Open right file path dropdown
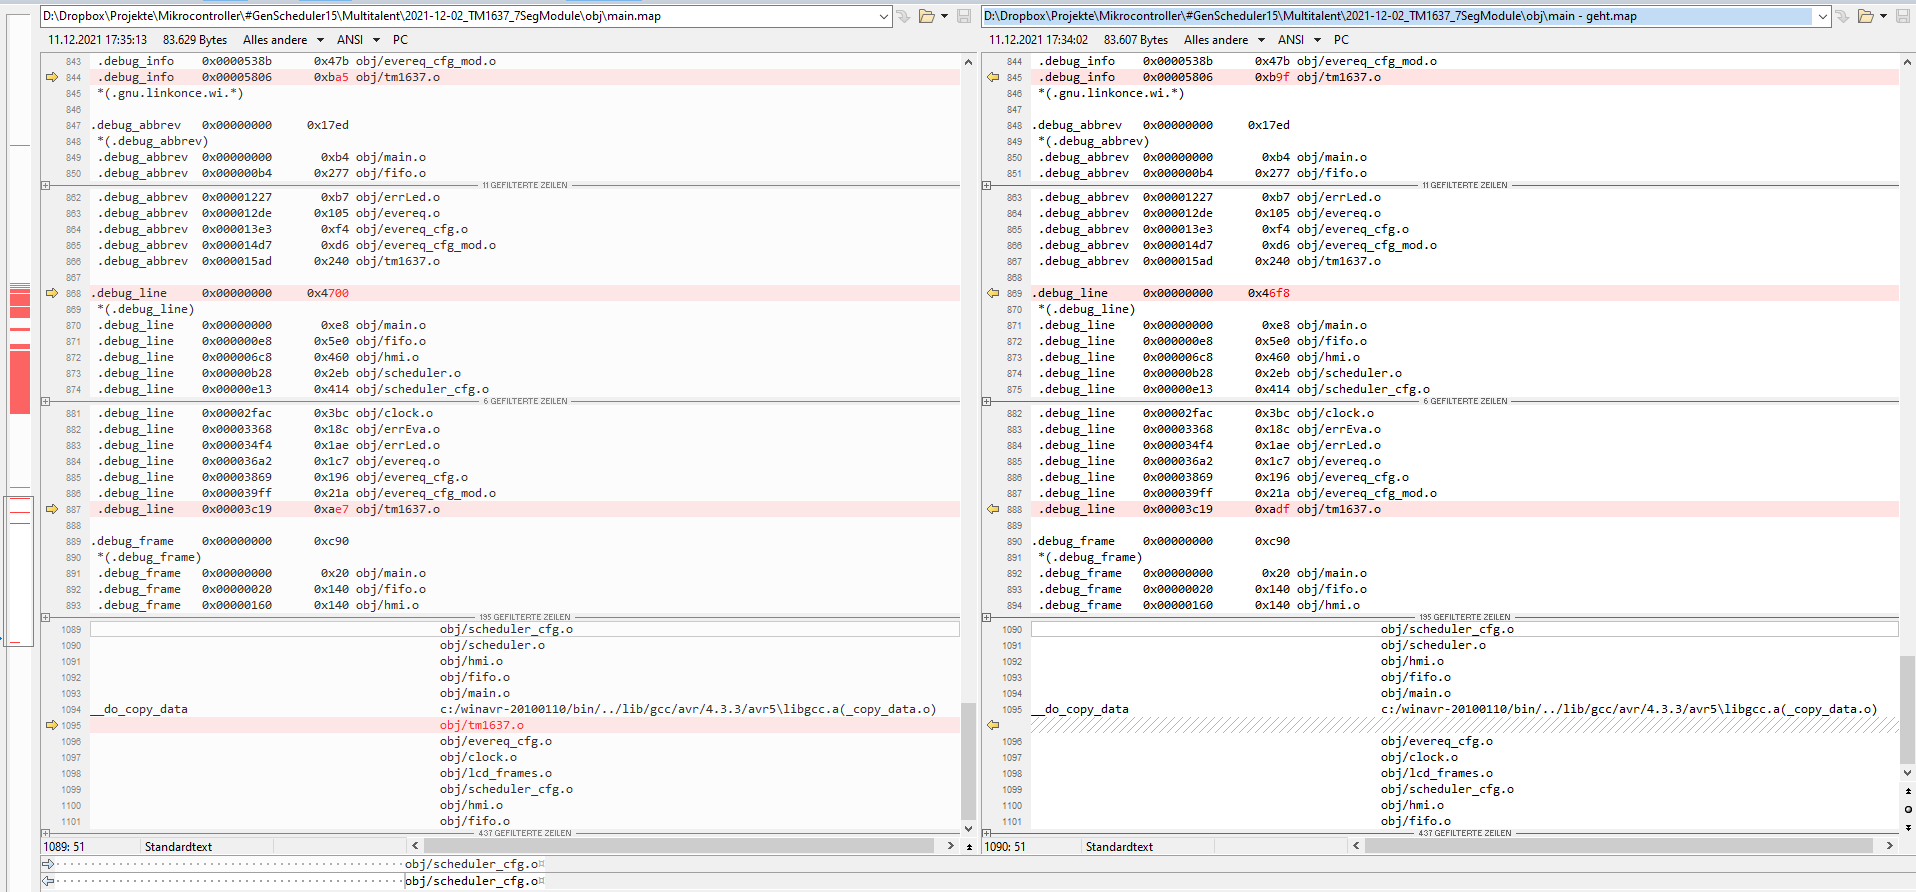The height and width of the screenshot is (892, 1916). [x=1823, y=16]
